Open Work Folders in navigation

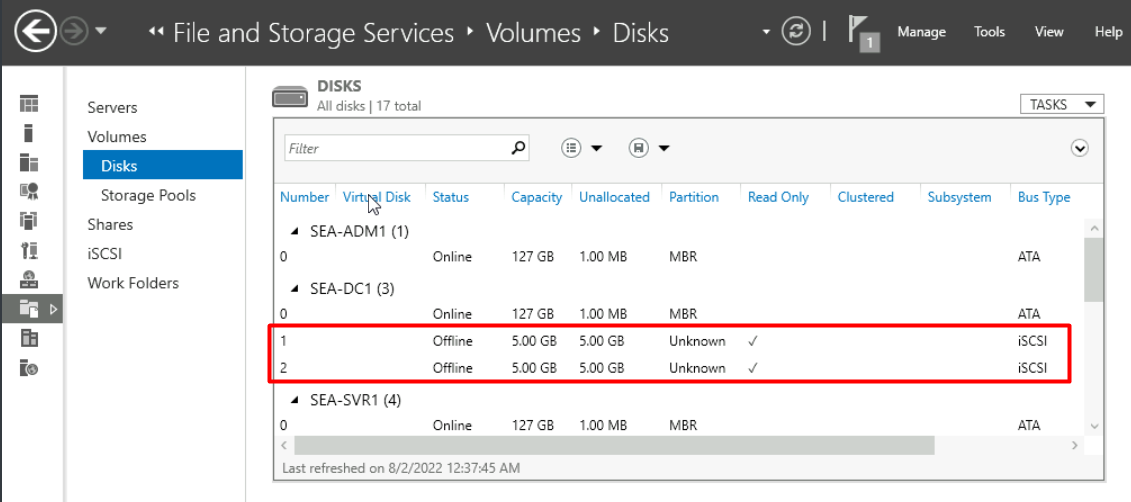(x=133, y=283)
